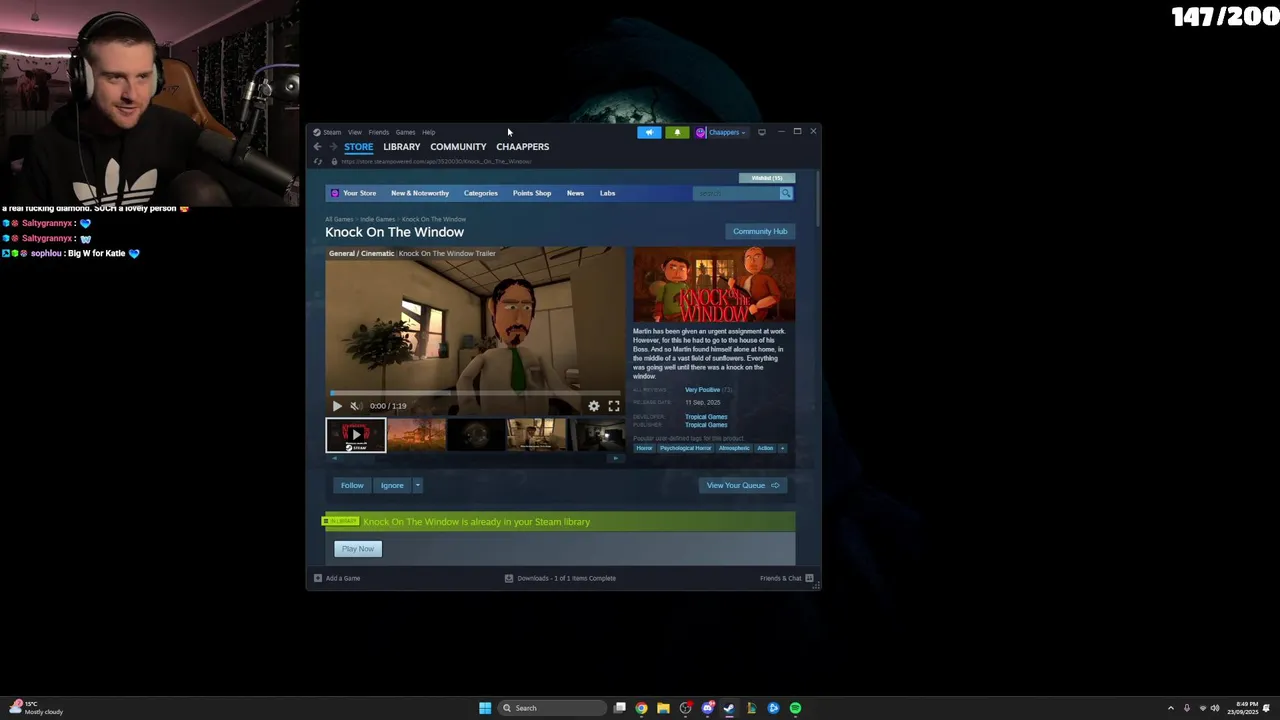
Task: Open trailer video settings gear
Action: coord(594,406)
